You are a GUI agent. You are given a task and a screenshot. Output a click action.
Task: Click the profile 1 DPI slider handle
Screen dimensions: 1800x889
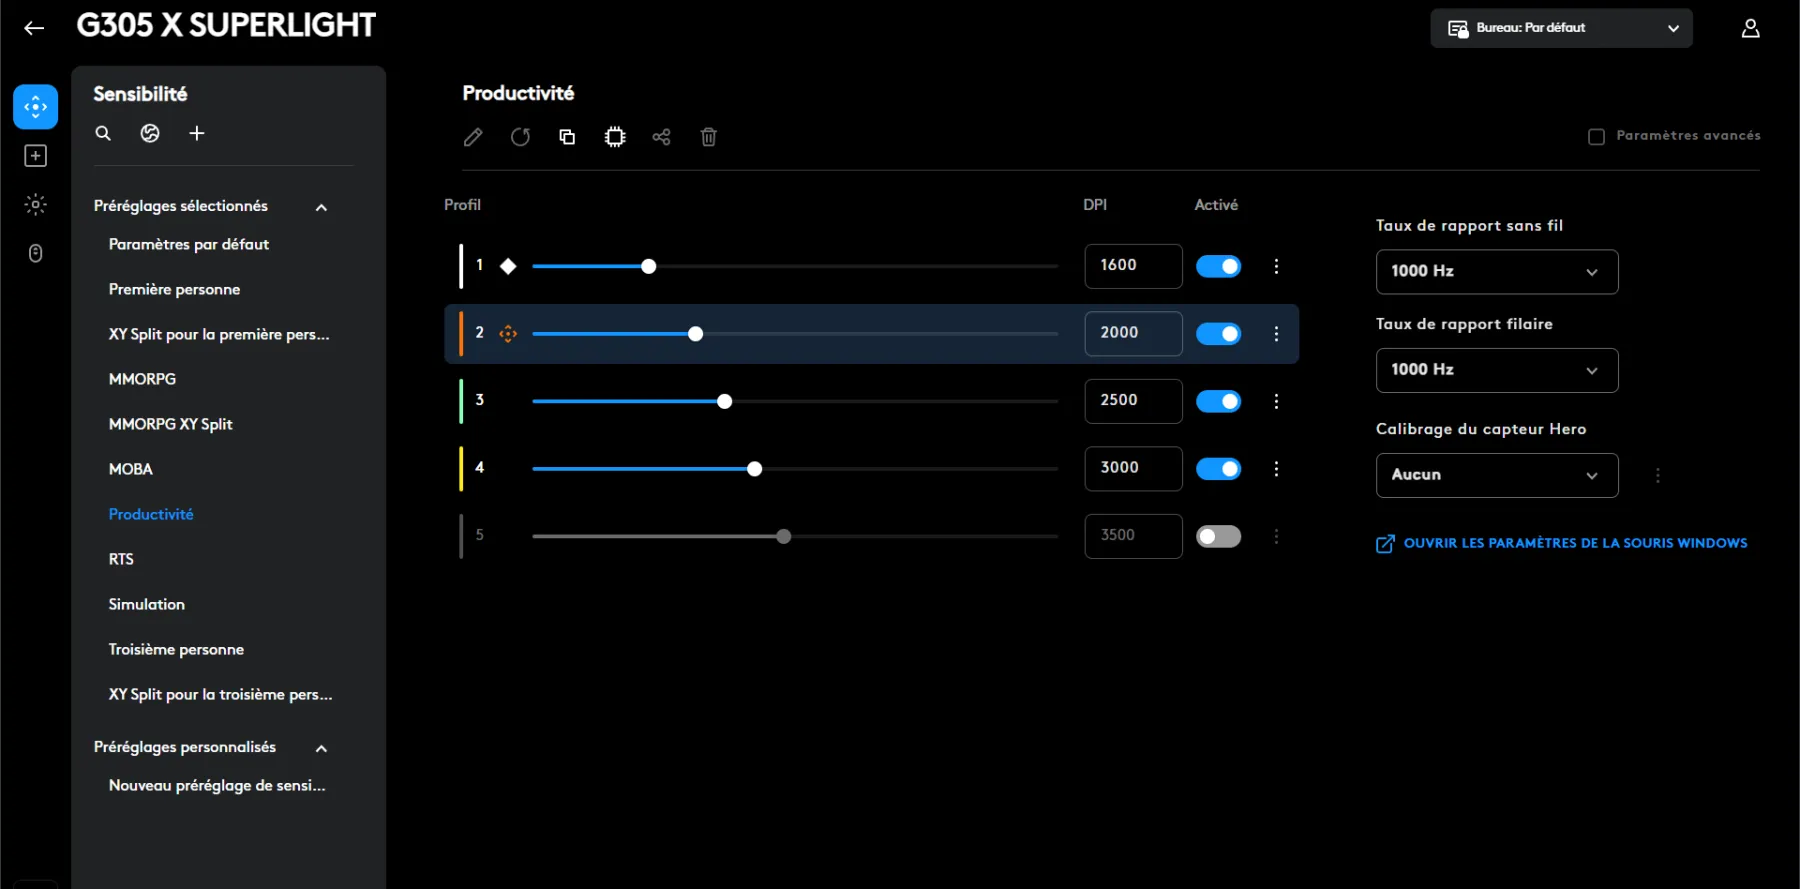pos(648,266)
